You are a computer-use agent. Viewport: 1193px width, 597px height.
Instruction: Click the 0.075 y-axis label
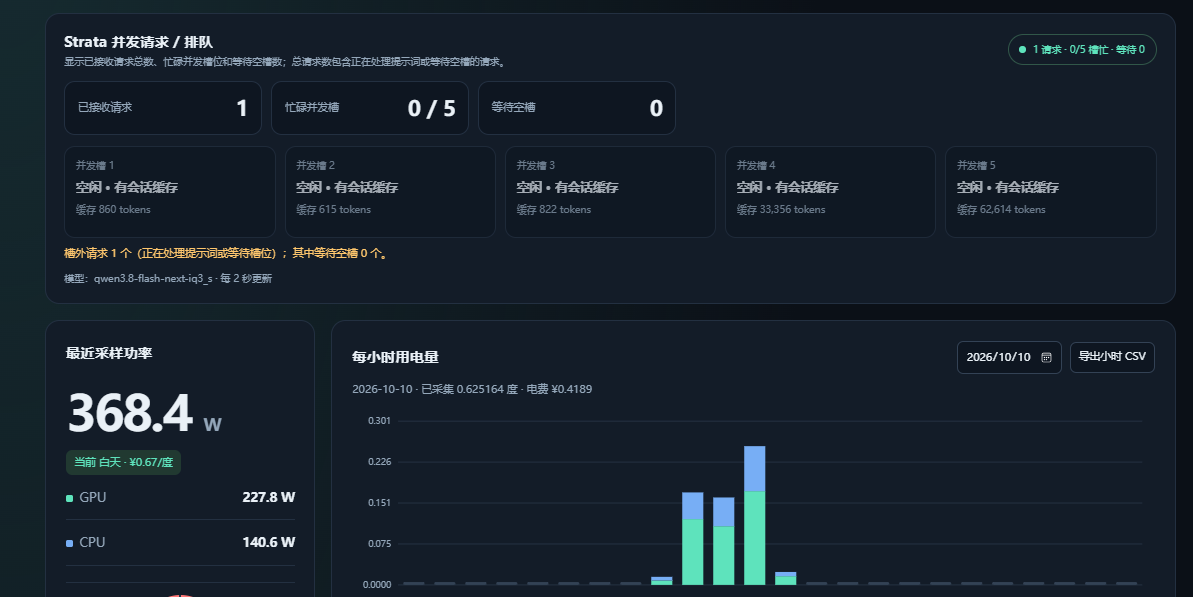[x=379, y=544]
